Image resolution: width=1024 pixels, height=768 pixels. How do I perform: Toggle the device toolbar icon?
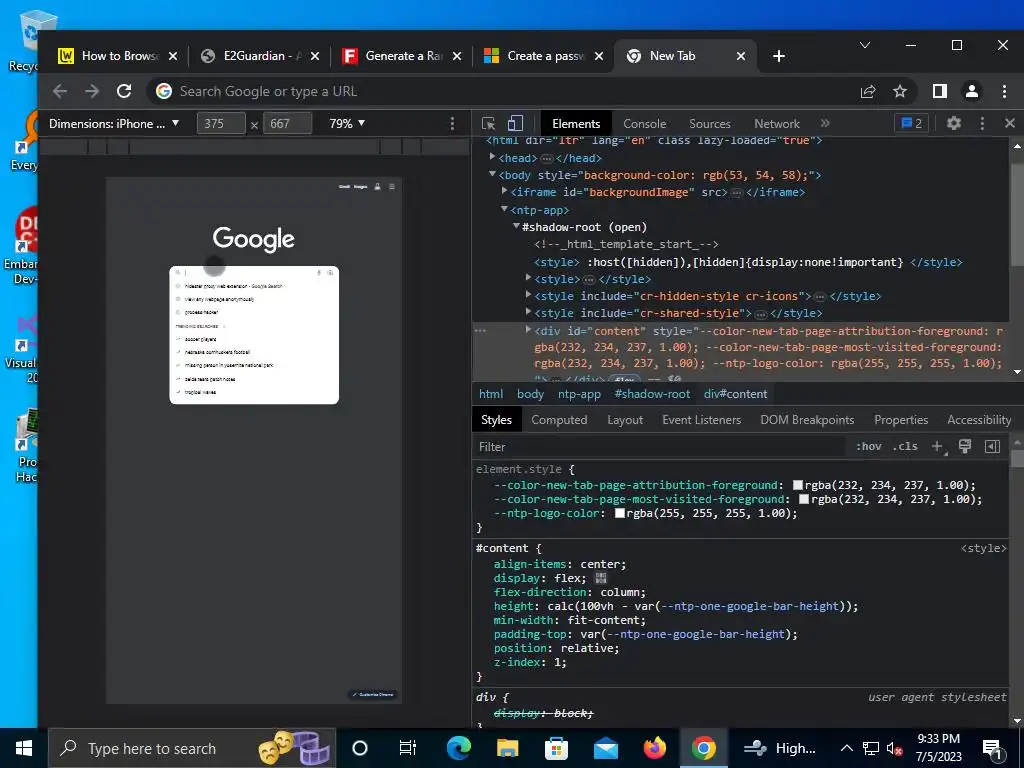click(x=515, y=123)
